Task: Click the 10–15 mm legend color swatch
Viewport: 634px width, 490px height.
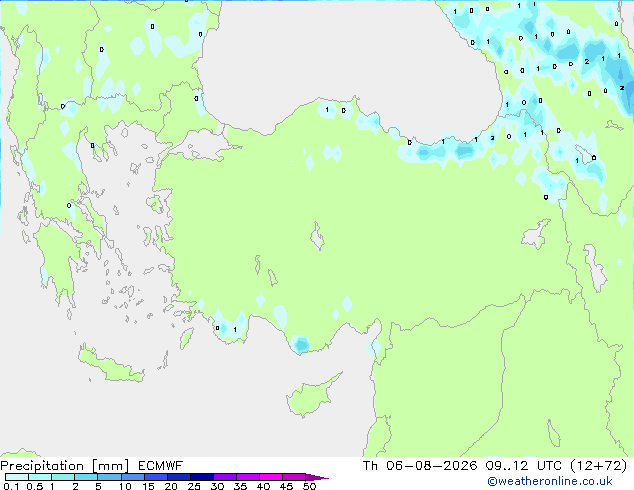Action: (x=132, y=477)
